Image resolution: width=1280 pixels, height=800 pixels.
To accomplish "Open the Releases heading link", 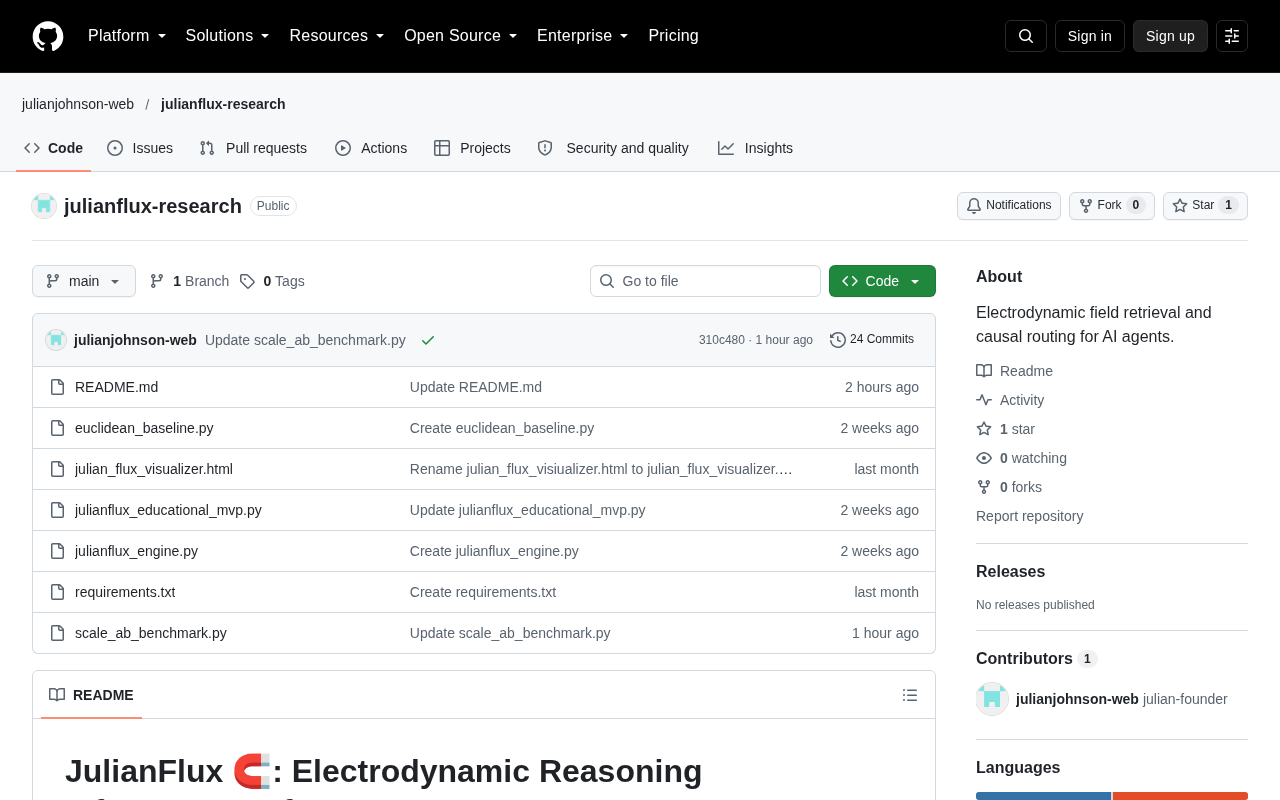I will [1010, 572].
